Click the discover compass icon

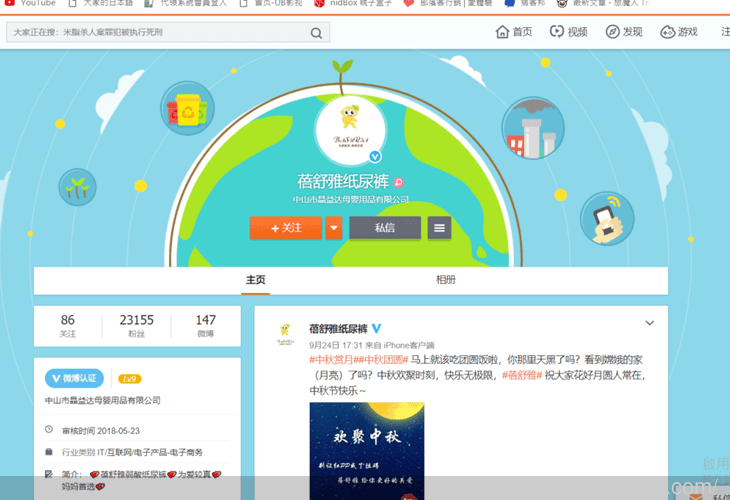(612, 32)
